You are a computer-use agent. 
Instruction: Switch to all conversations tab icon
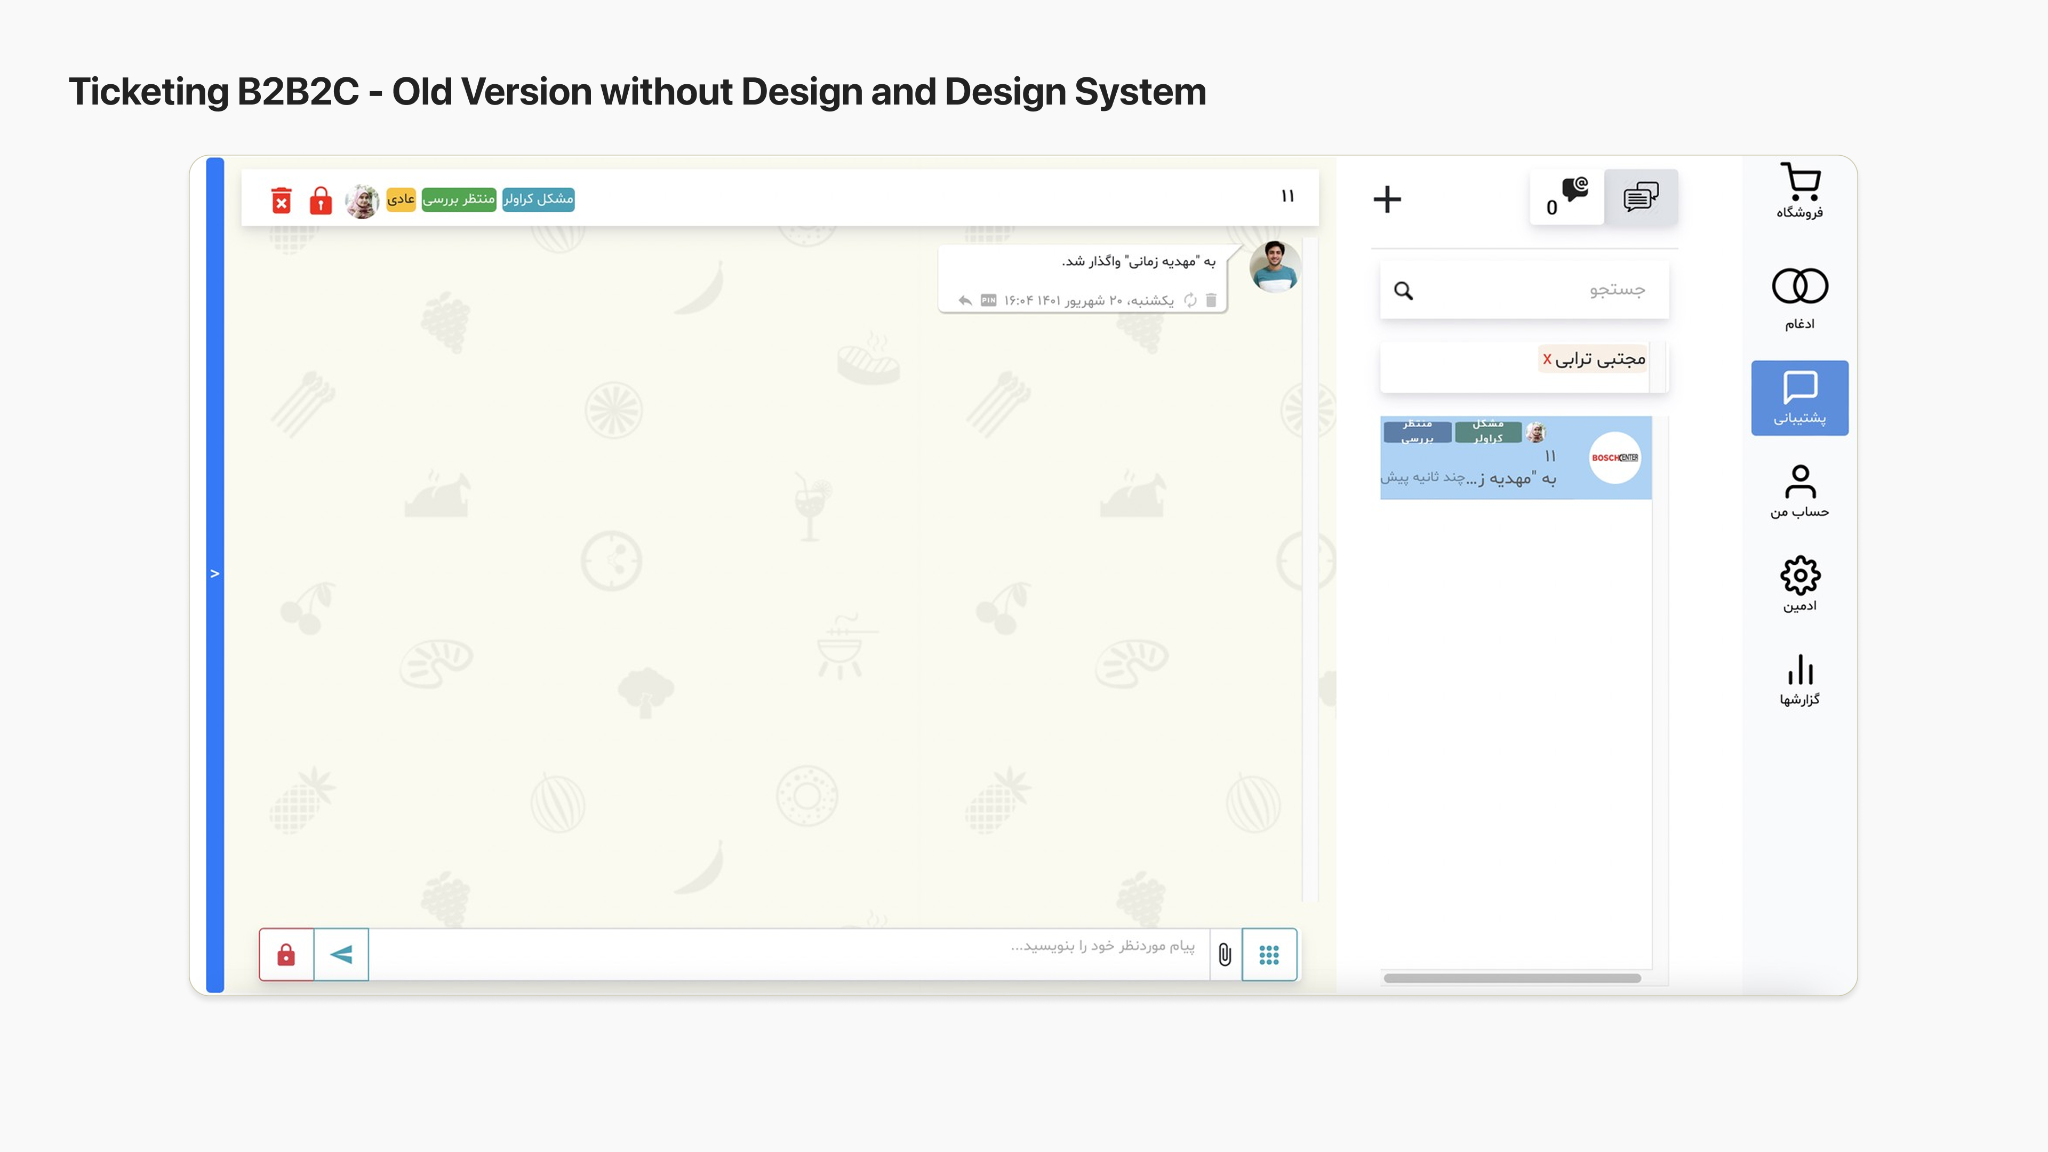(x=1641, y=197)
